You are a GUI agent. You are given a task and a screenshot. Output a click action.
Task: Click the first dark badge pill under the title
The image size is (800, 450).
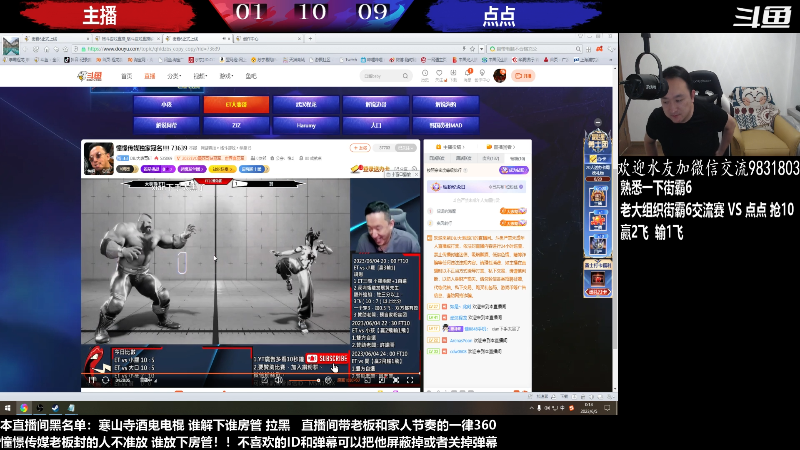[126, 169]
